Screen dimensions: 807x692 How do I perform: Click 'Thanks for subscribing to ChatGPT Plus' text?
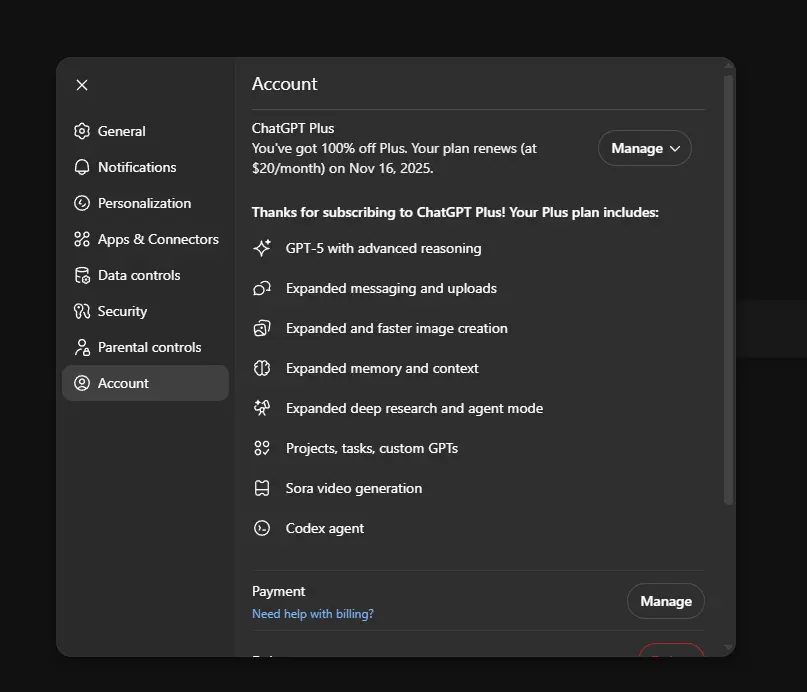click(x=378, y=212)
